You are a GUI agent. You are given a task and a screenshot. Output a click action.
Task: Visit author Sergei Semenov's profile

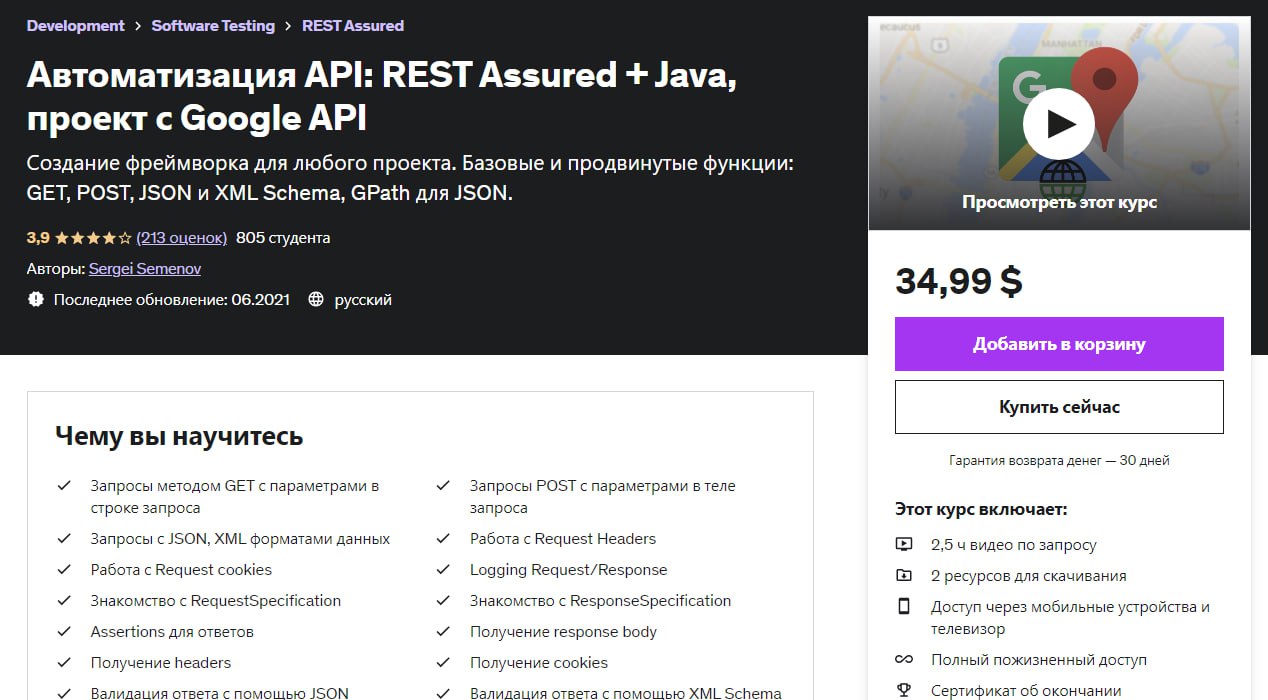point(145,269)
